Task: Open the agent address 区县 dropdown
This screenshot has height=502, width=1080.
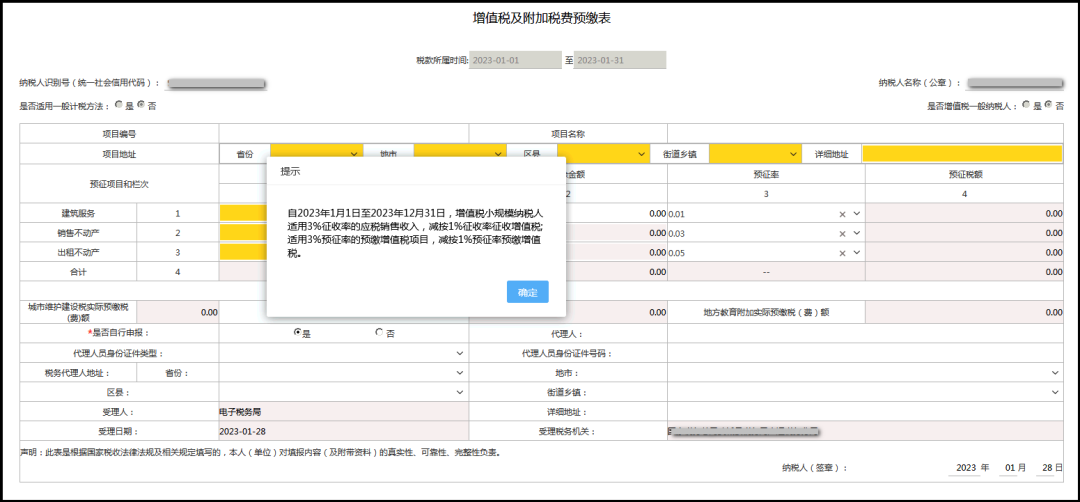Action: pyautogui.click(x=344, y=392)
